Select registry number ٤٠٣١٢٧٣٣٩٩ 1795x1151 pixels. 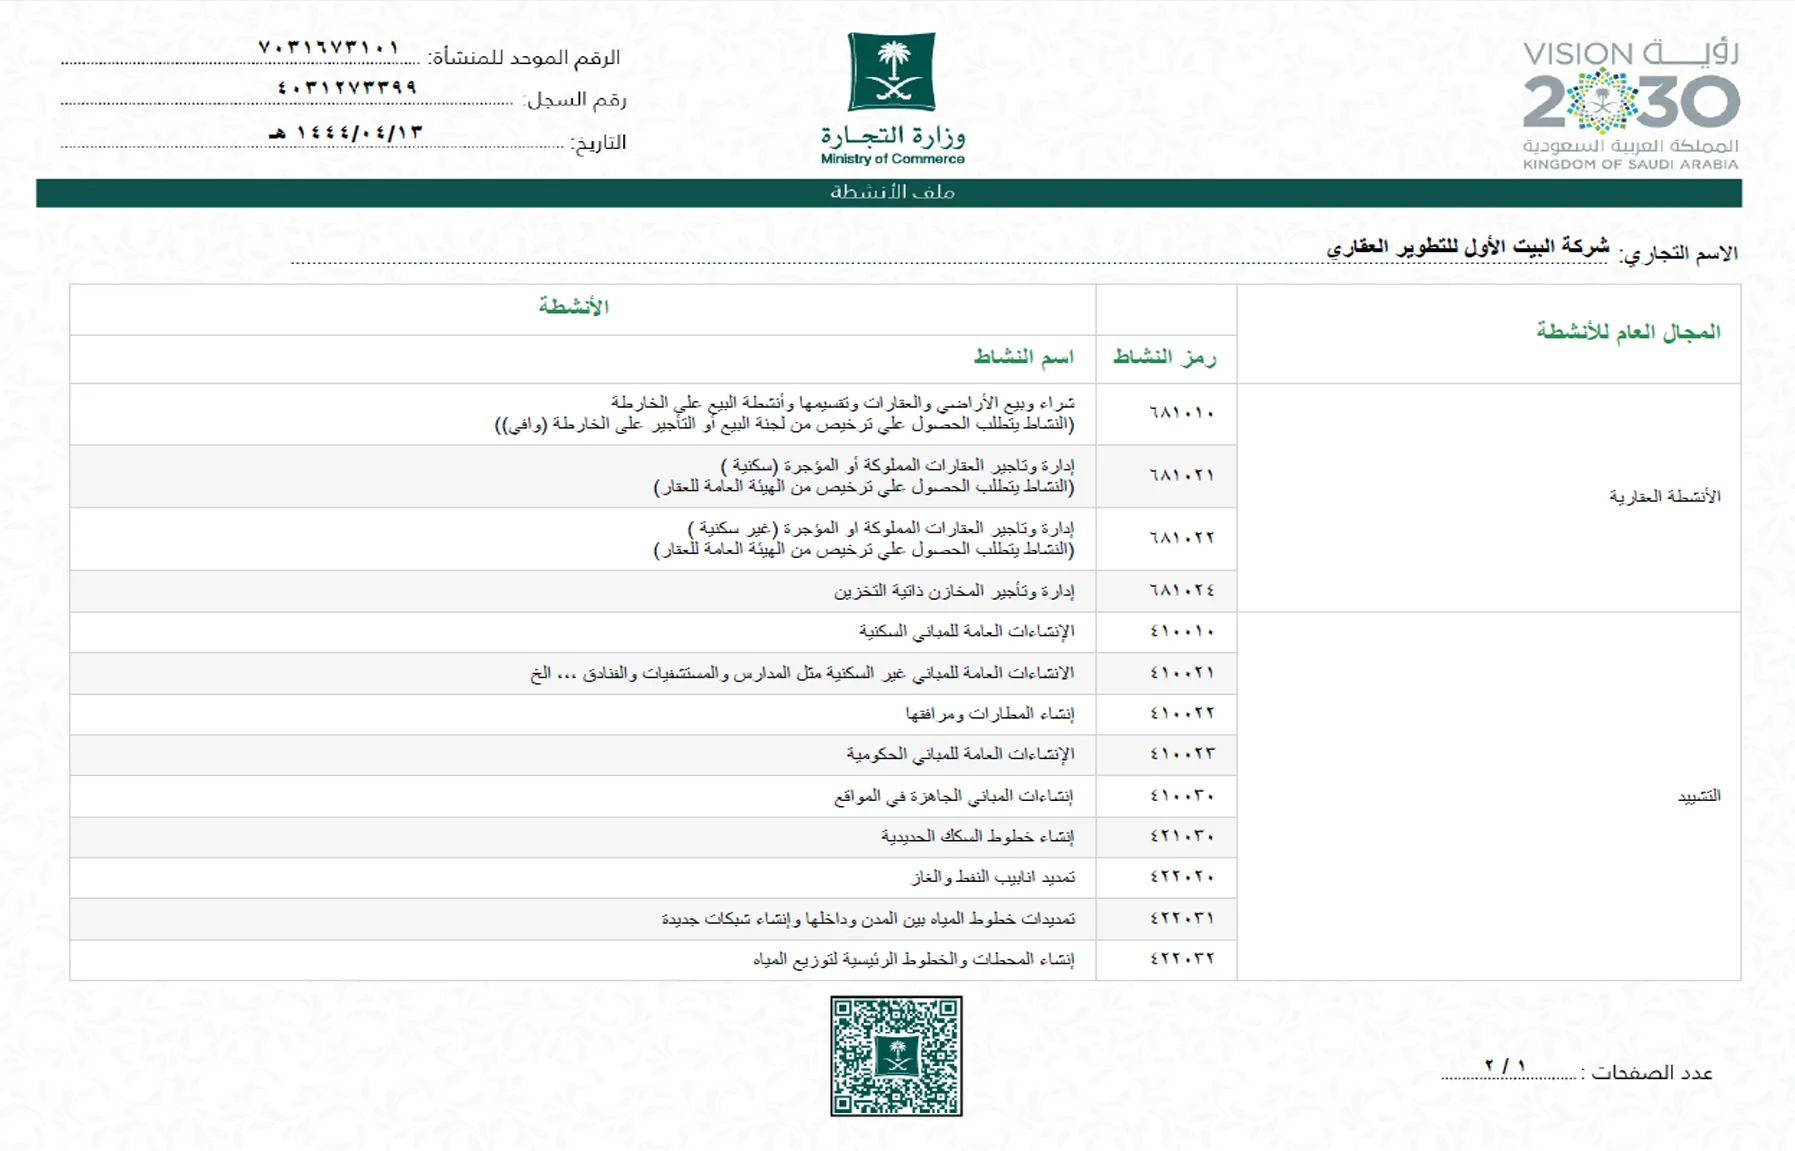coord(347,88)
